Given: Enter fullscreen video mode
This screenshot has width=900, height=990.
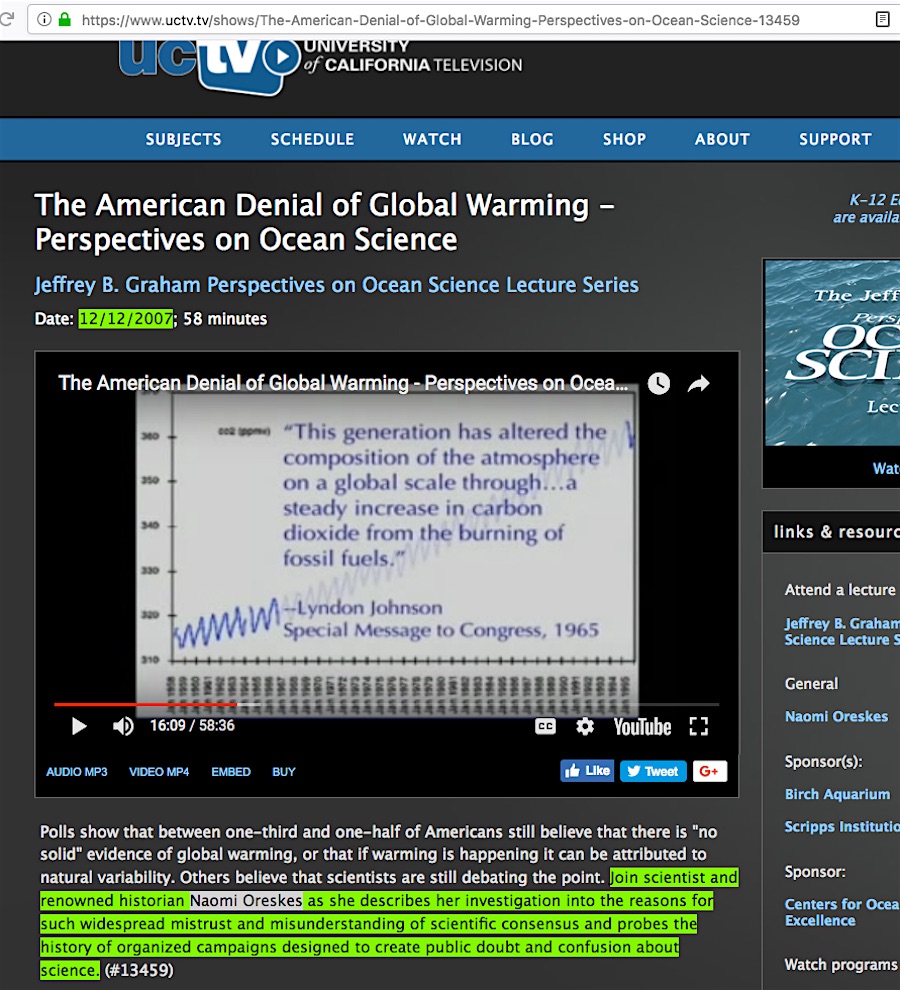Looking at the screenshot, I should pos(699,727).
